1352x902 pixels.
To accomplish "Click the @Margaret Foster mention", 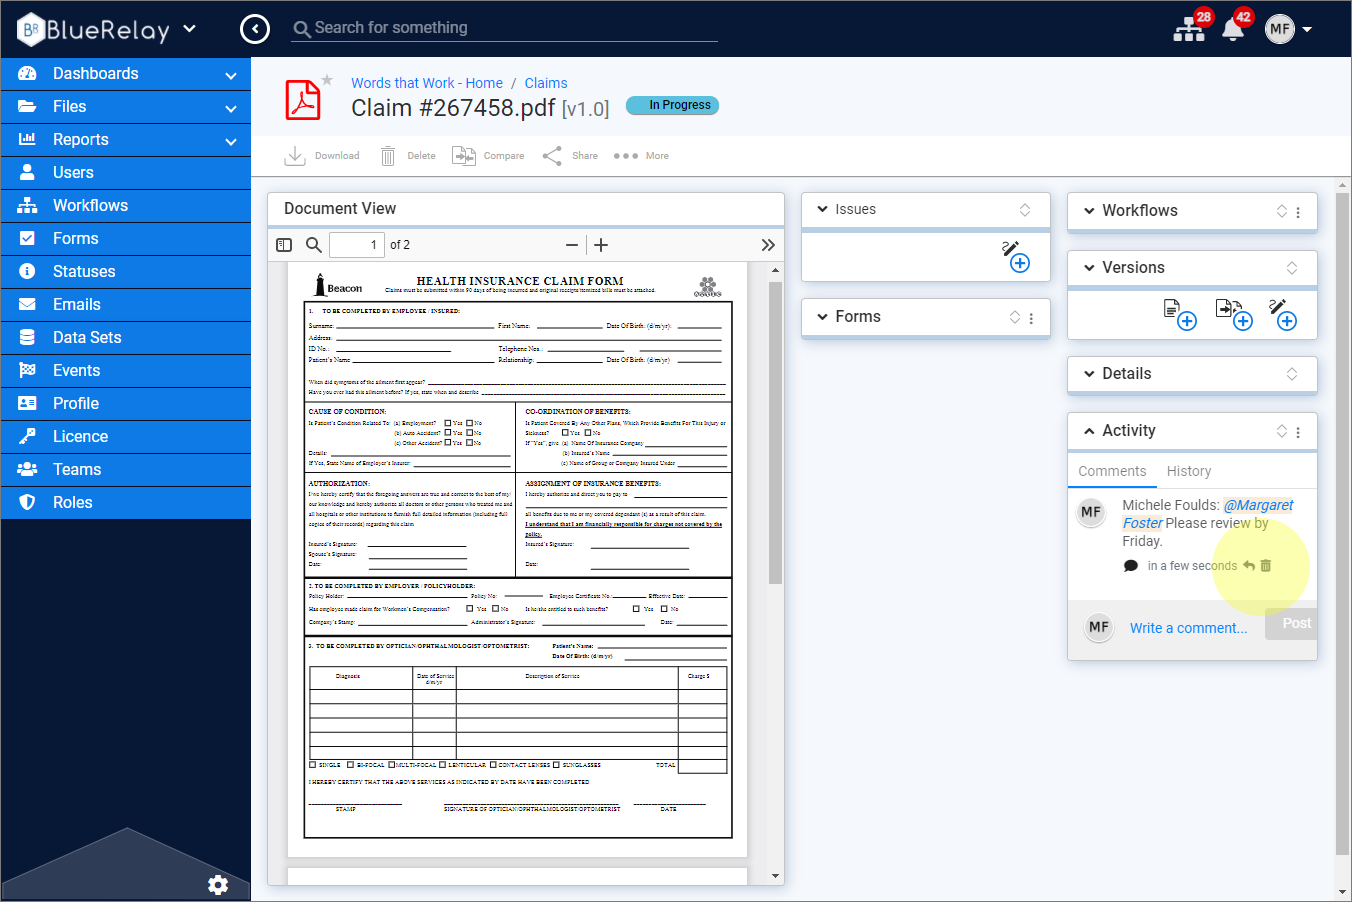I will (1208, 514).
